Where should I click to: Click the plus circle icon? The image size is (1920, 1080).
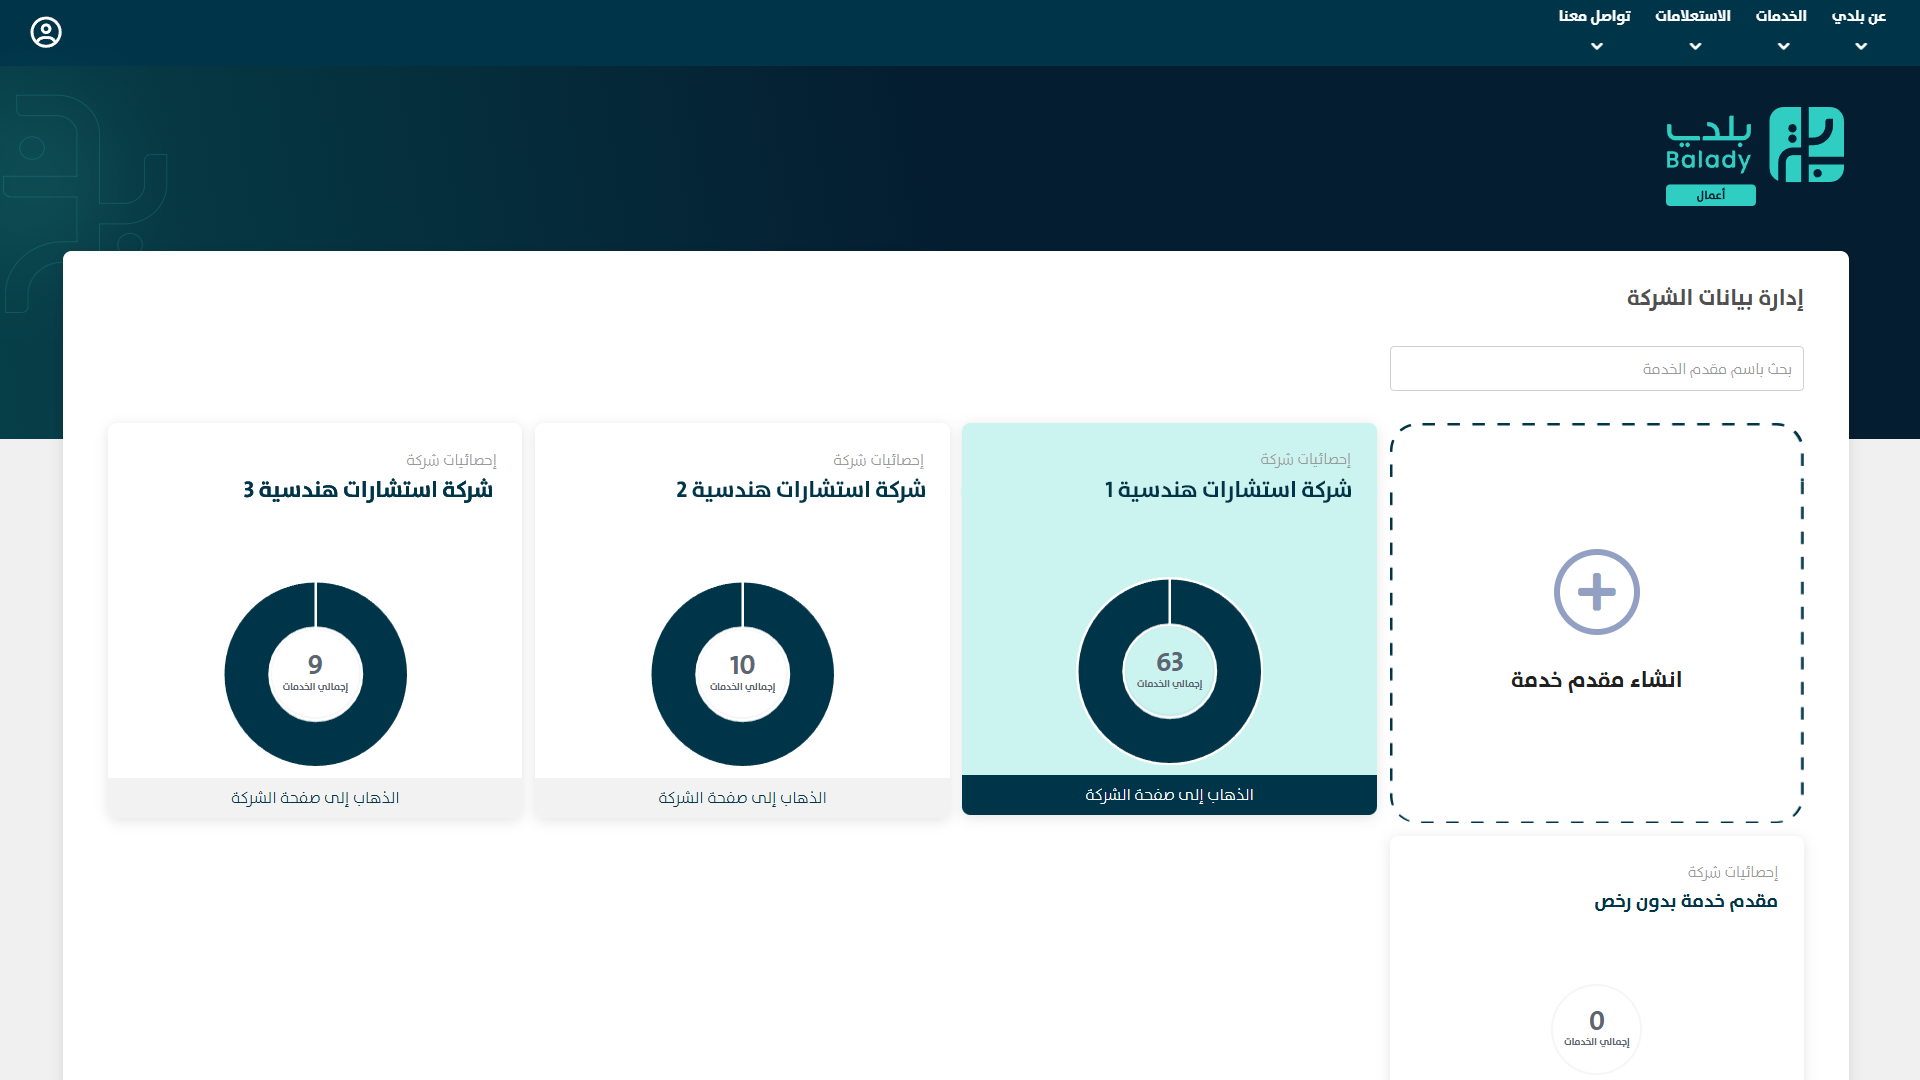pyautogui.click(x=1596, y=592)
